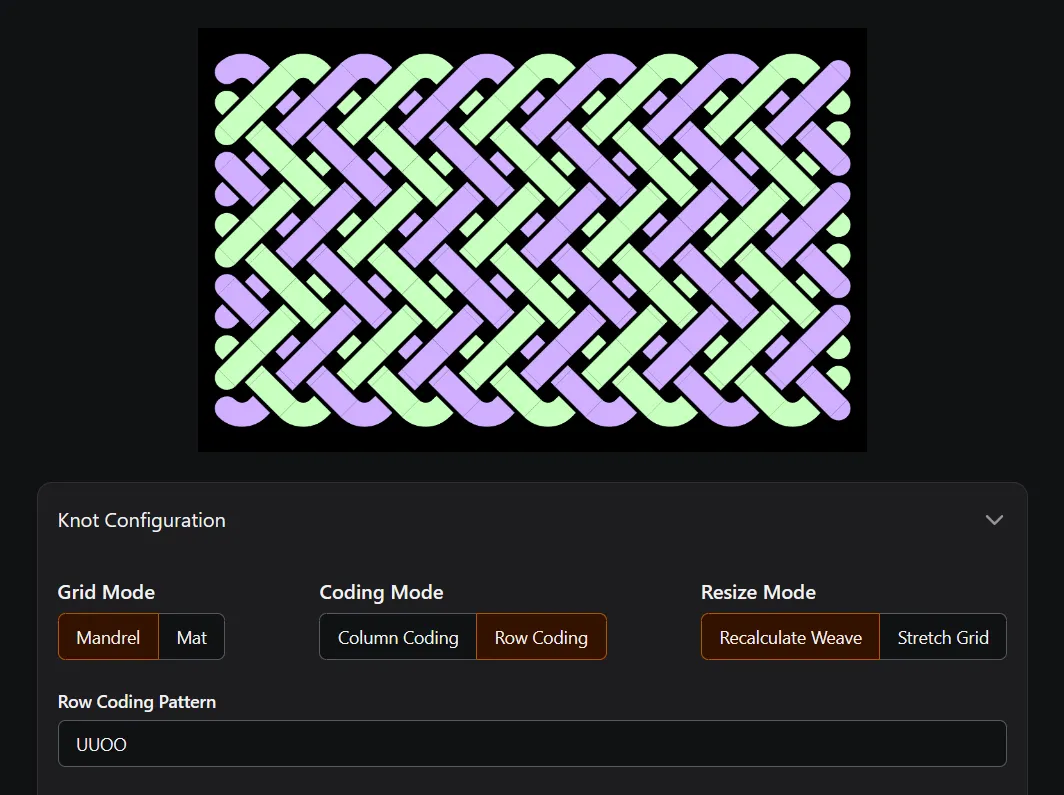Click the Coding Mode heading

(x=381, y=592)
